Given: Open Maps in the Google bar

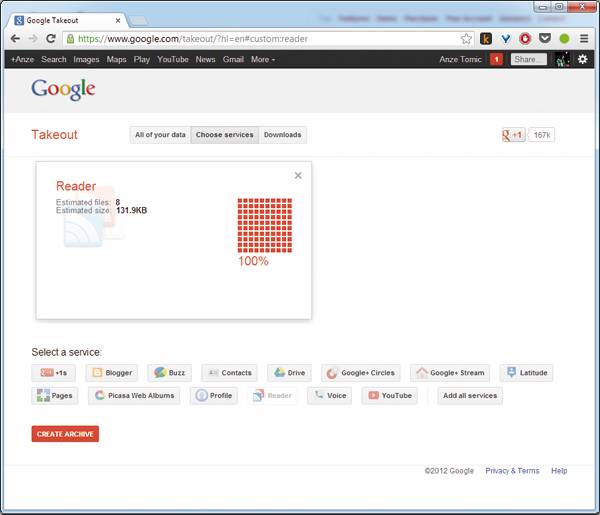Looking at the screenshot, I should coord(116,59).
